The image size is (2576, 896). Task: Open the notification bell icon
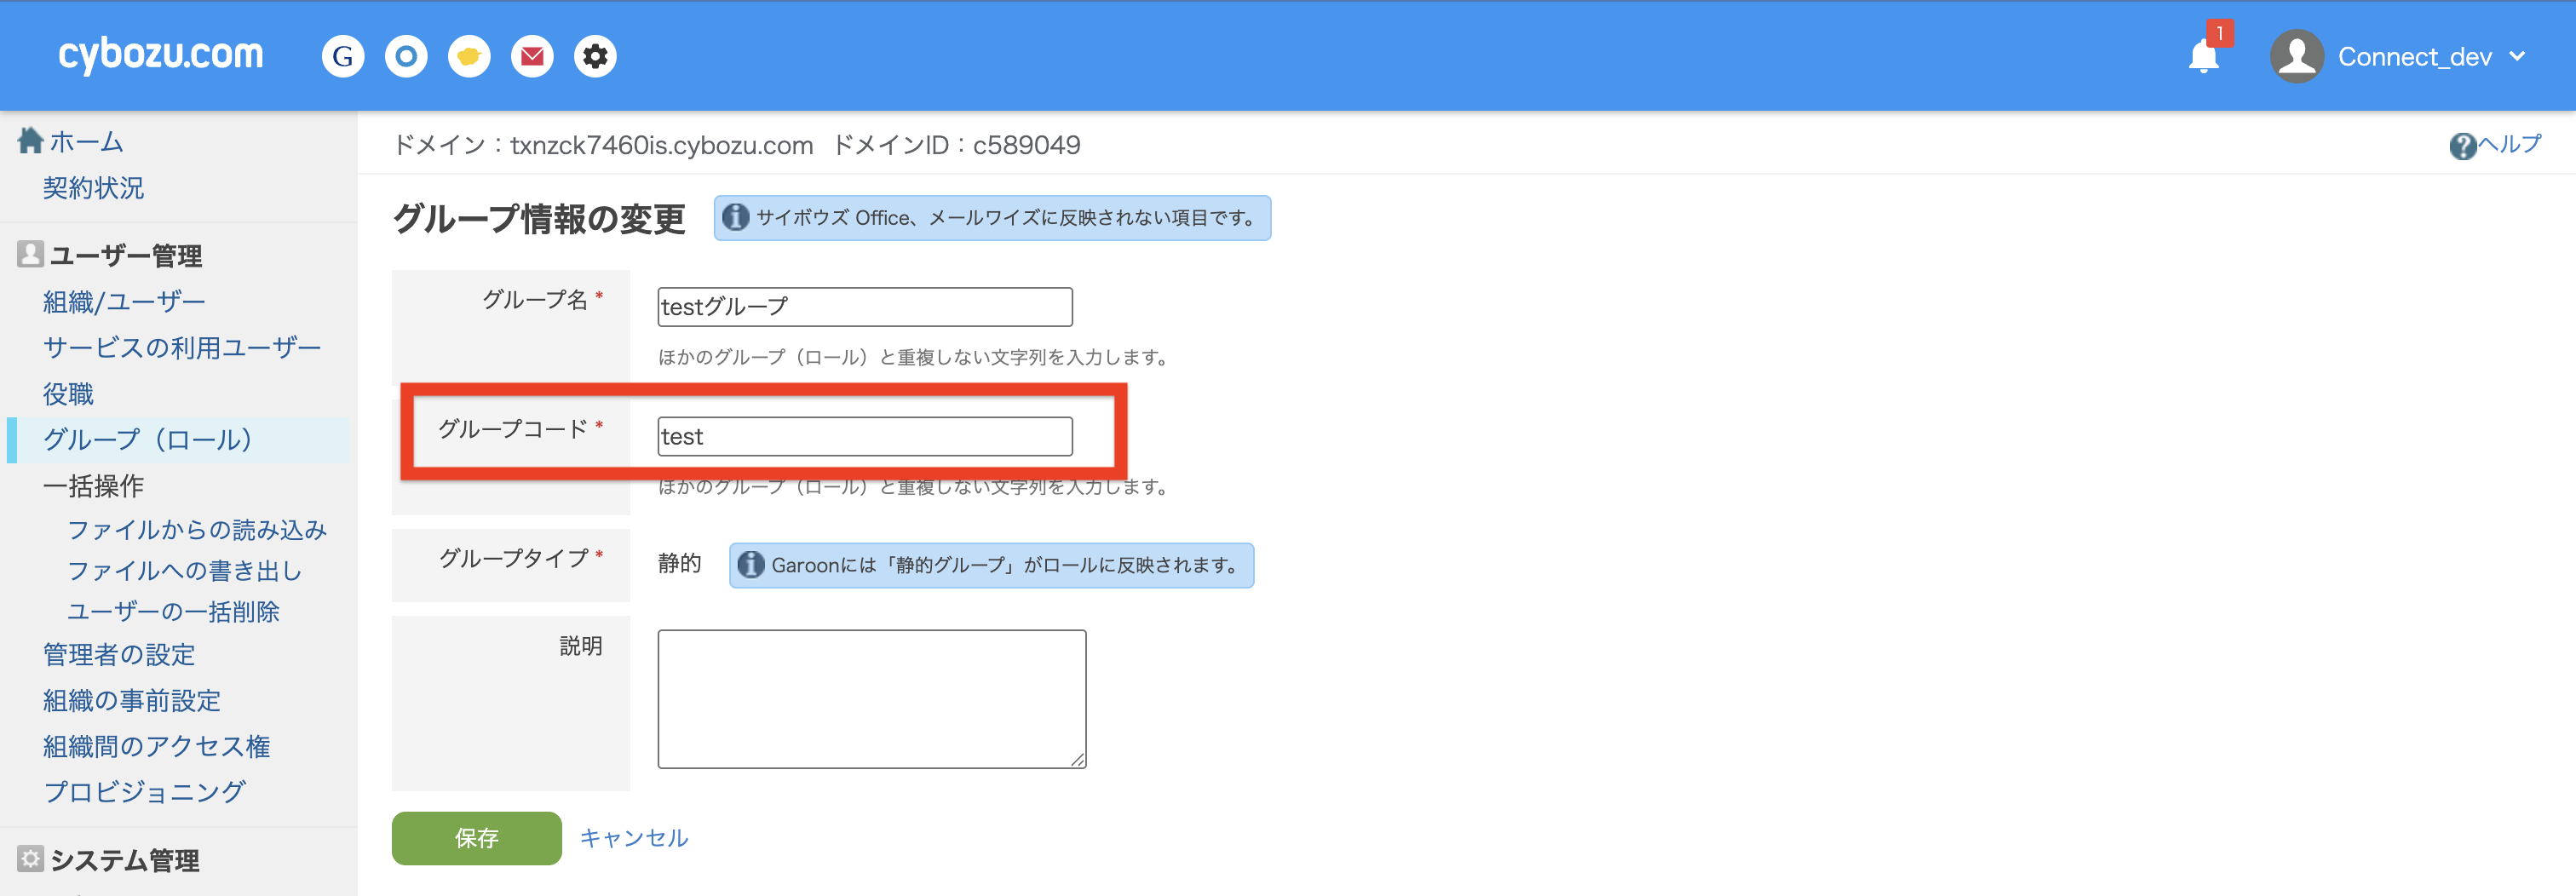2204,55
